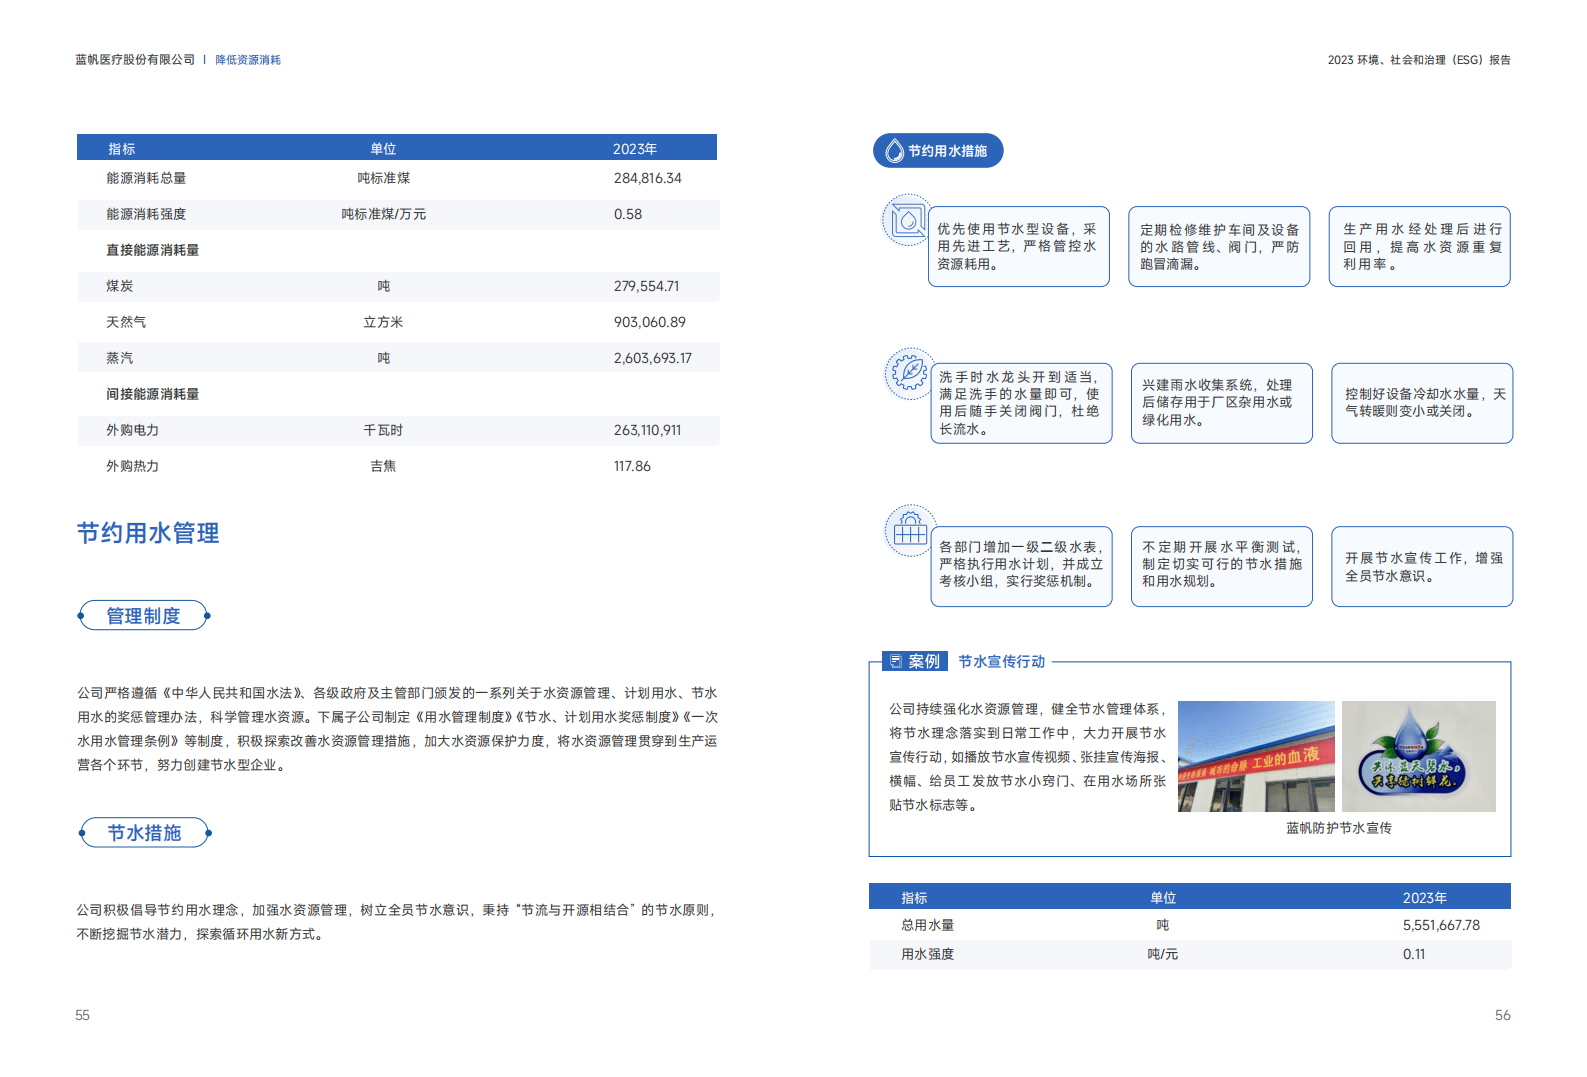The image size is (1587, 1077).
Task: Click the card 洗手时水龙头开到适当
Action: tap(1021, 403)
